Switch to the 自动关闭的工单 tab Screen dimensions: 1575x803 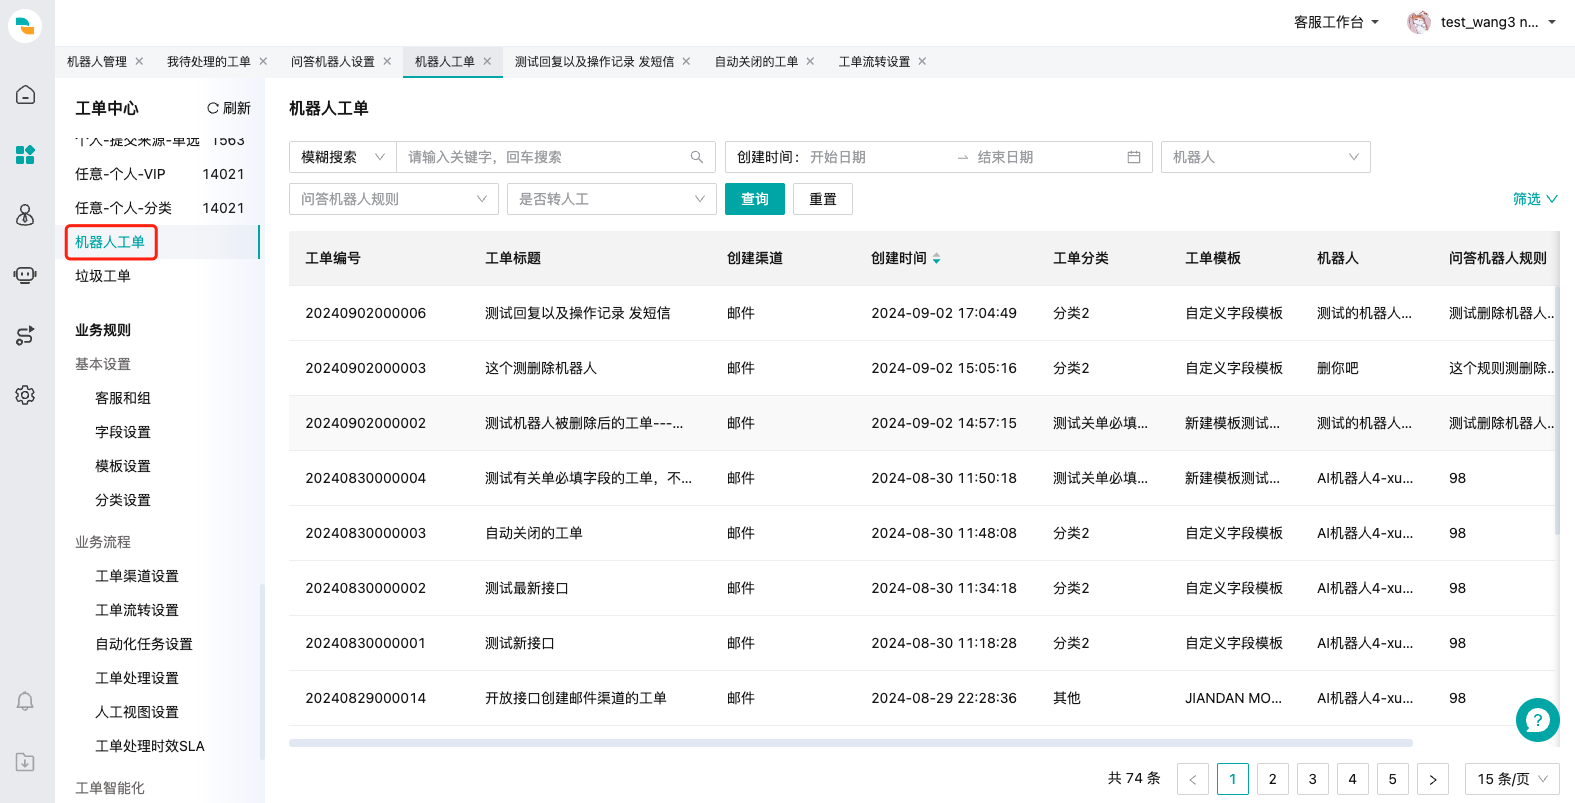pos(756,61)
